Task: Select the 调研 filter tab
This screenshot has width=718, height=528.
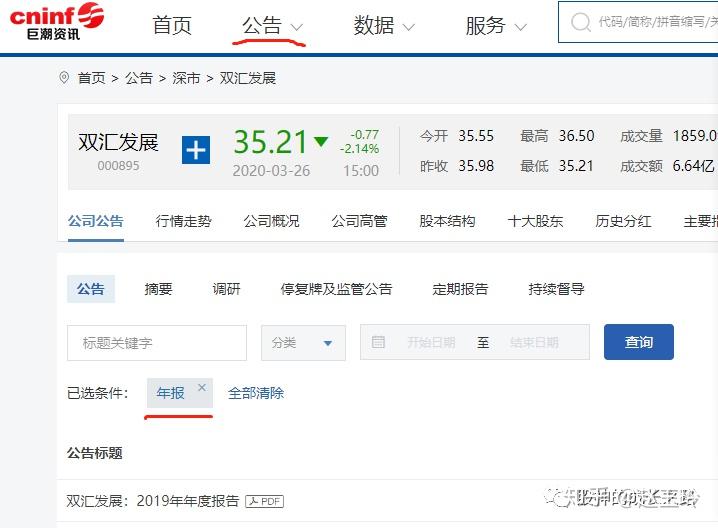Action: coord(226,289)
